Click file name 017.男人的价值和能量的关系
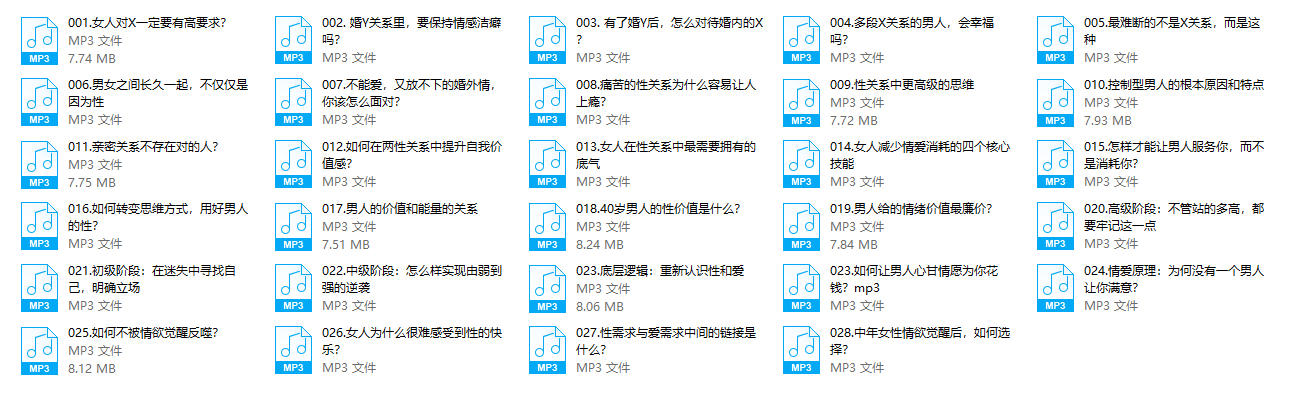The width and height of the screenshot is (1307, 399). tap(400, 209)
